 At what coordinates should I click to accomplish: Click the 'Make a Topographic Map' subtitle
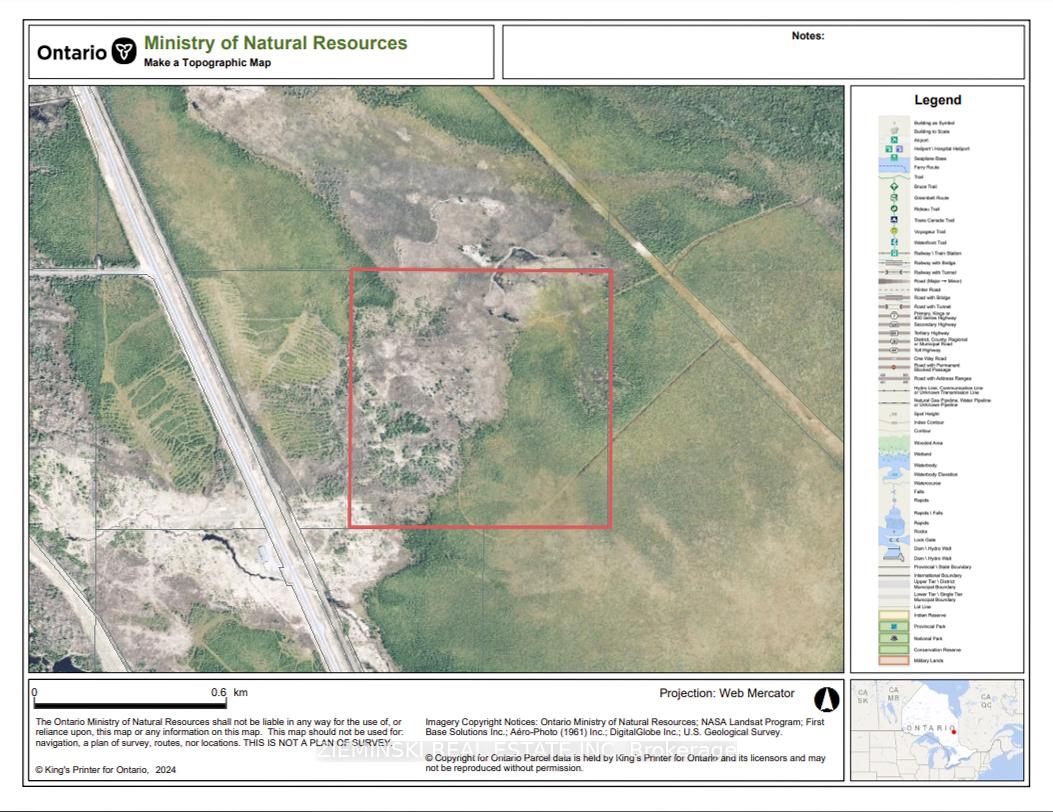(208, 62)
